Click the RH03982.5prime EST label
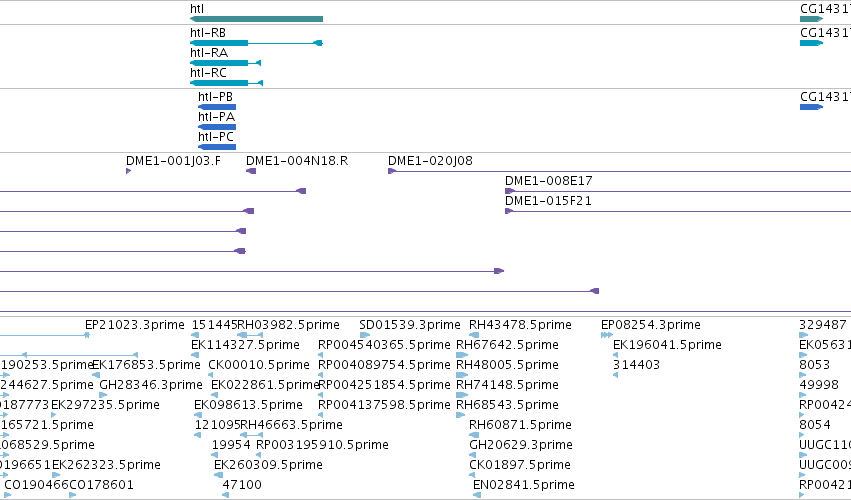This screenshot has height=500, width=851. [x=289, y=325]
